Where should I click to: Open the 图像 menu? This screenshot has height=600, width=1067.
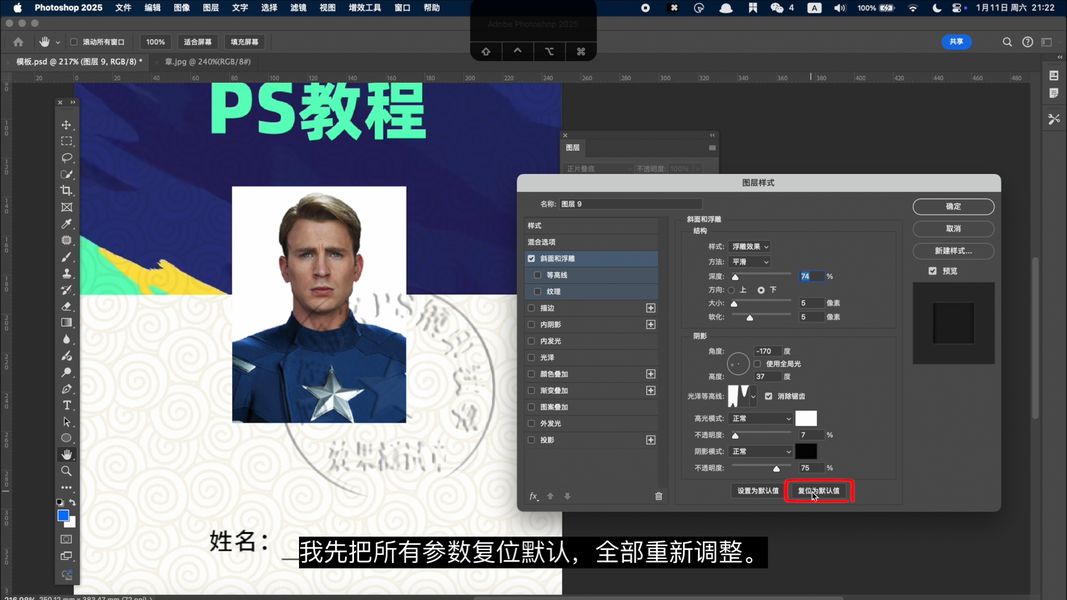(x=182, y=8)
